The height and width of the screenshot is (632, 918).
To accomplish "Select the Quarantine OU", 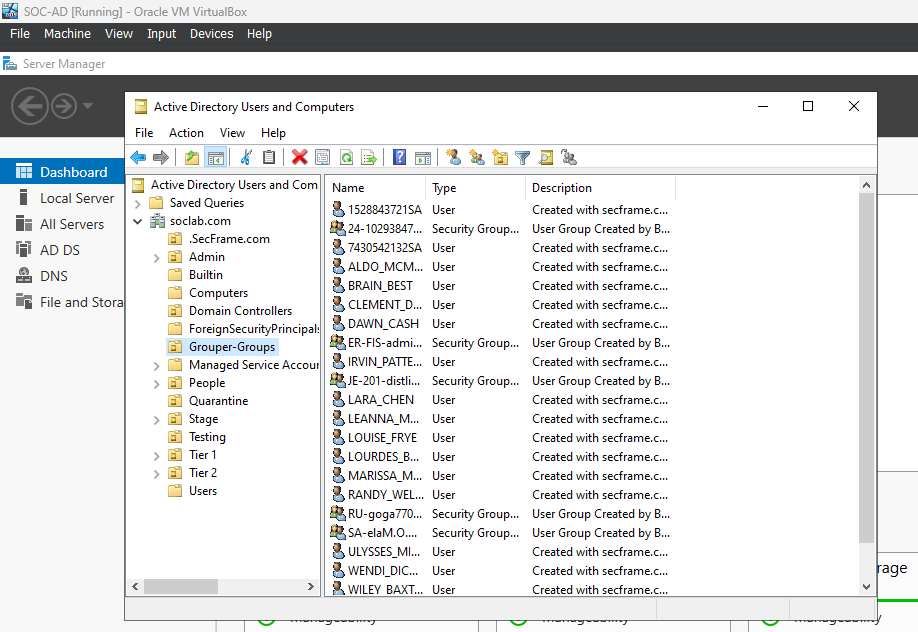I will (x=218, y=401).
